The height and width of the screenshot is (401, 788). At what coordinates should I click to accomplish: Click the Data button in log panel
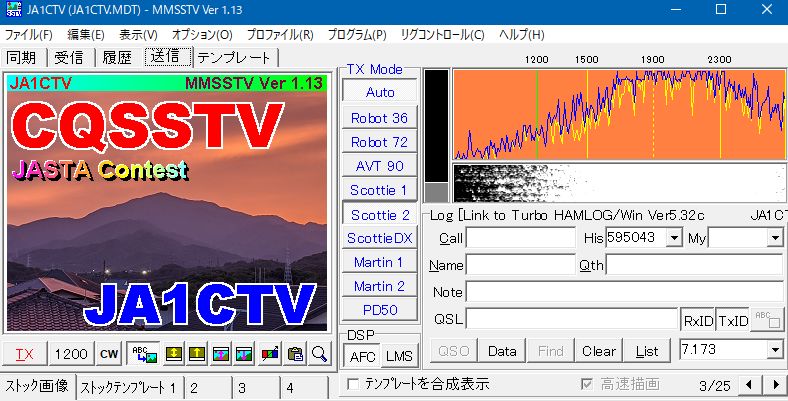(502, 351)
